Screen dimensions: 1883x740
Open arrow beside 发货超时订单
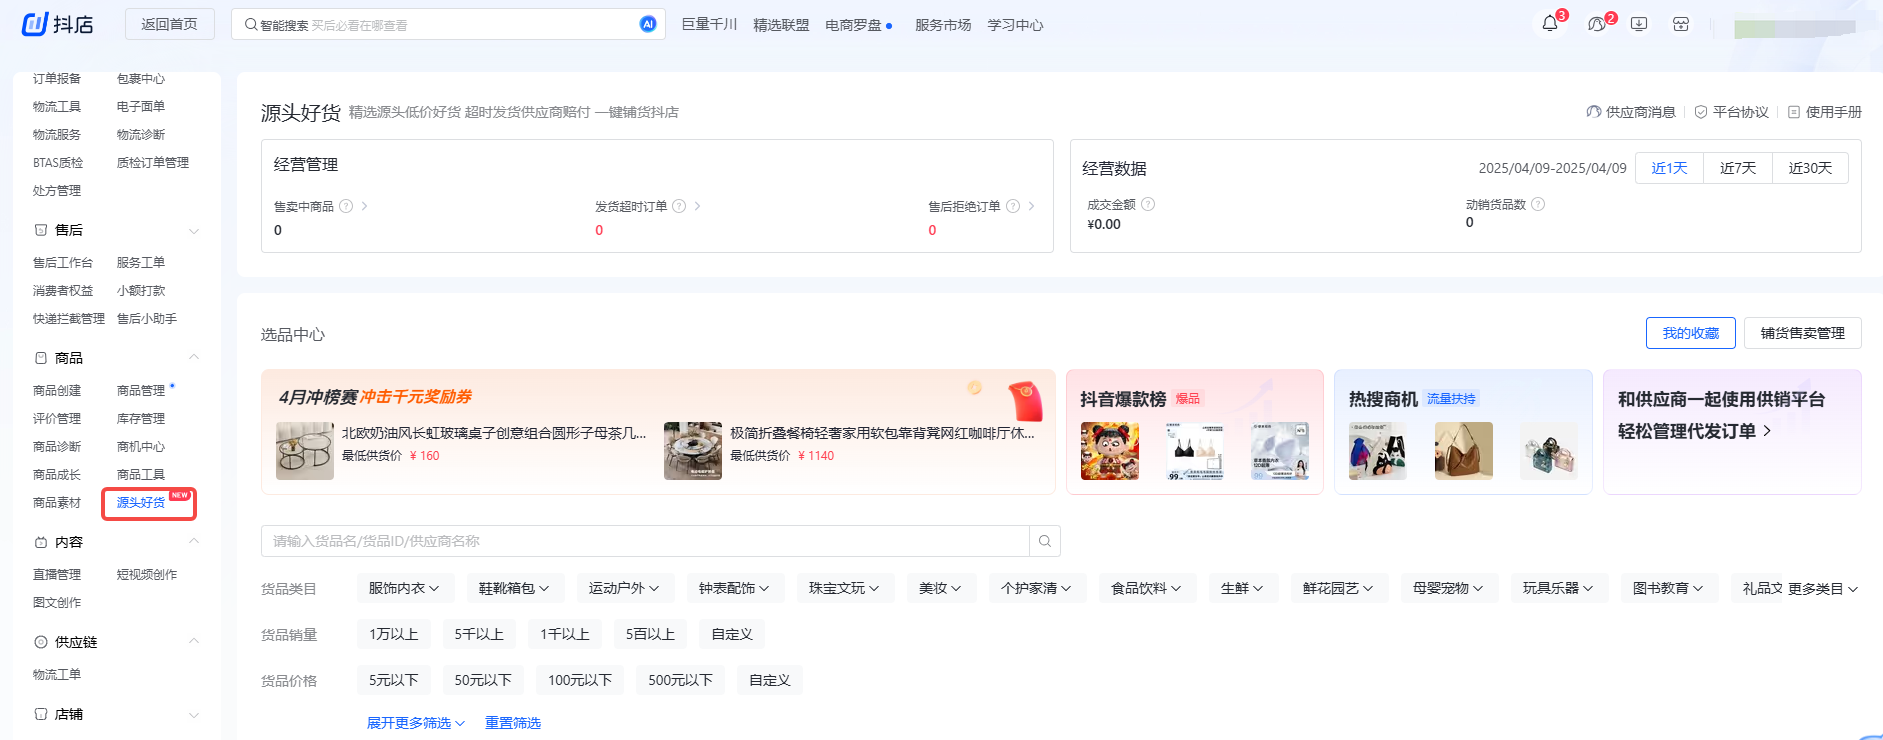click(x=697, y=206)
